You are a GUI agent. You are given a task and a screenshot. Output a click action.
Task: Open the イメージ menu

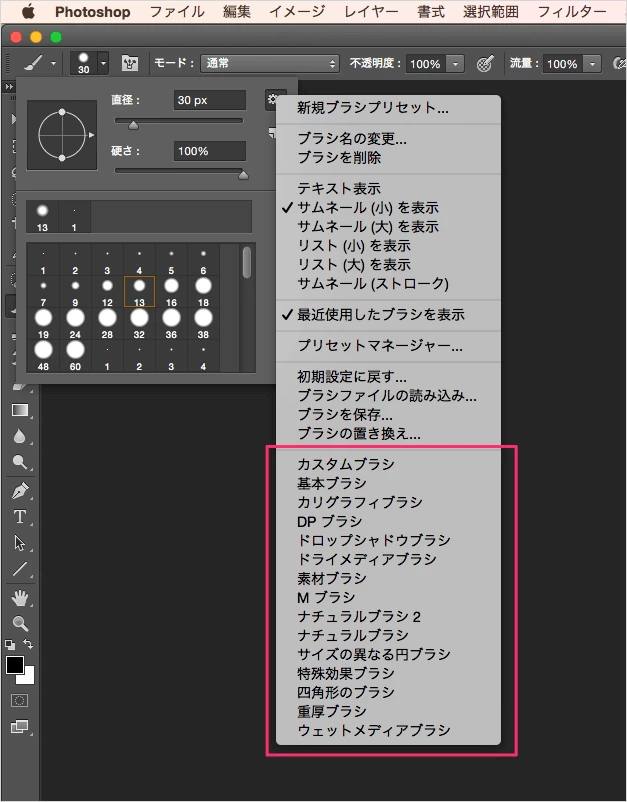click(x=297, y=11)
